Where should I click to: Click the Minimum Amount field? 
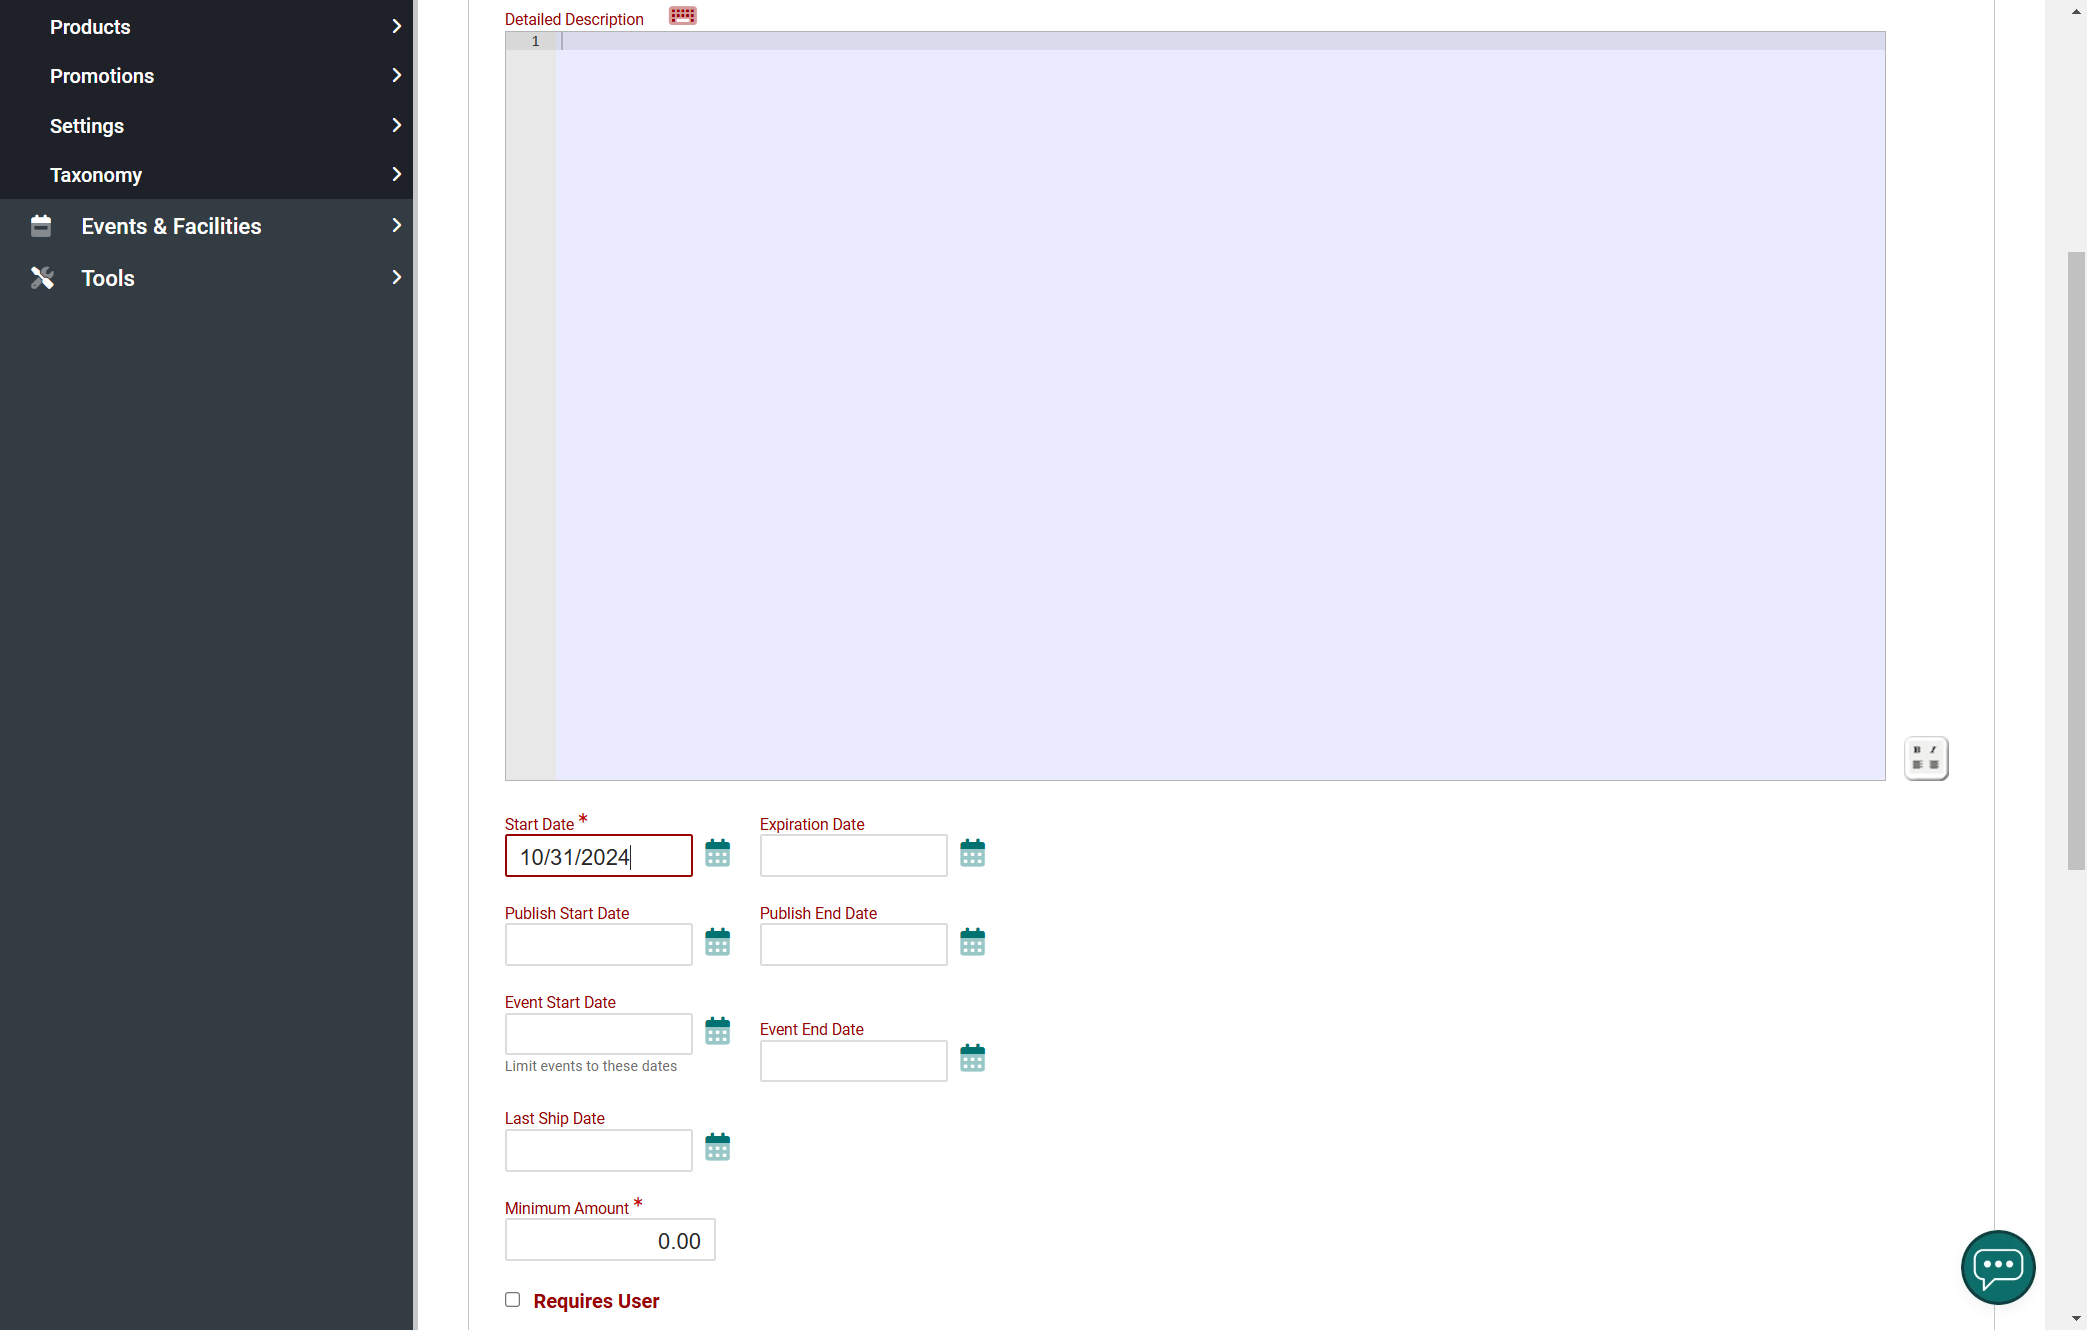610,1240
